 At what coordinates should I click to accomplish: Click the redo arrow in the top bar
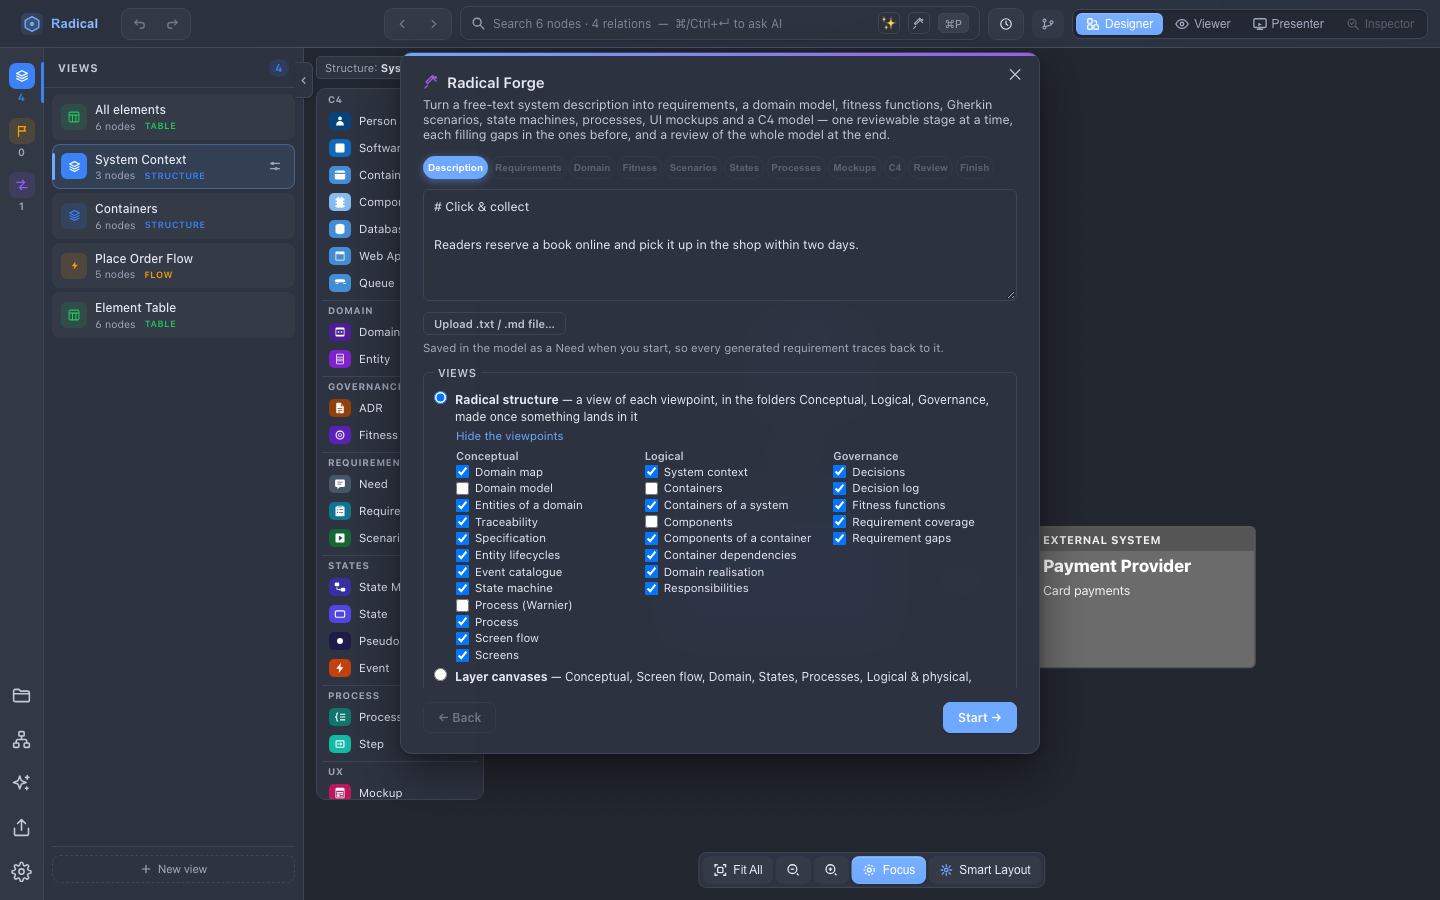pyautogui.click(x=172, y=24)
